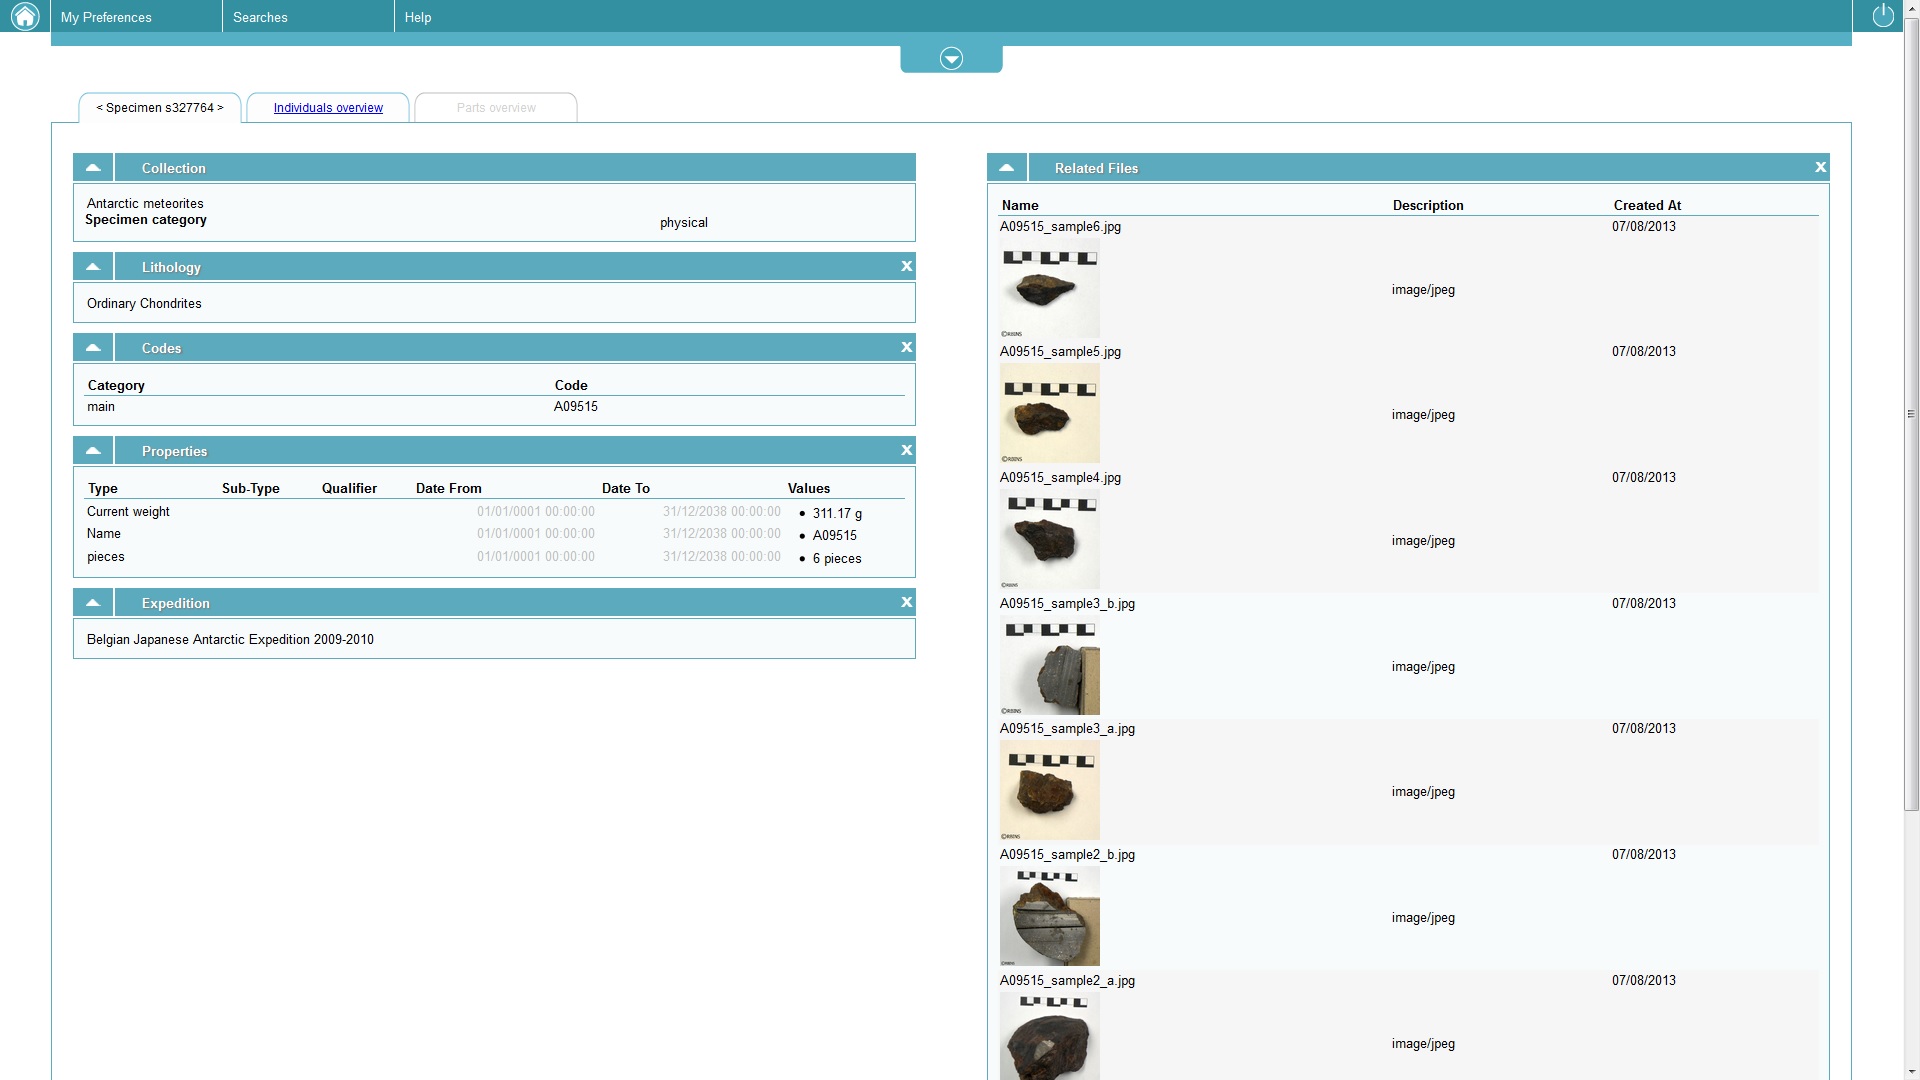Image resolution: width=1920 pixels, height=1080 pixels.
Task: Click the home icon in top-left corner
Action: (25, 16)
